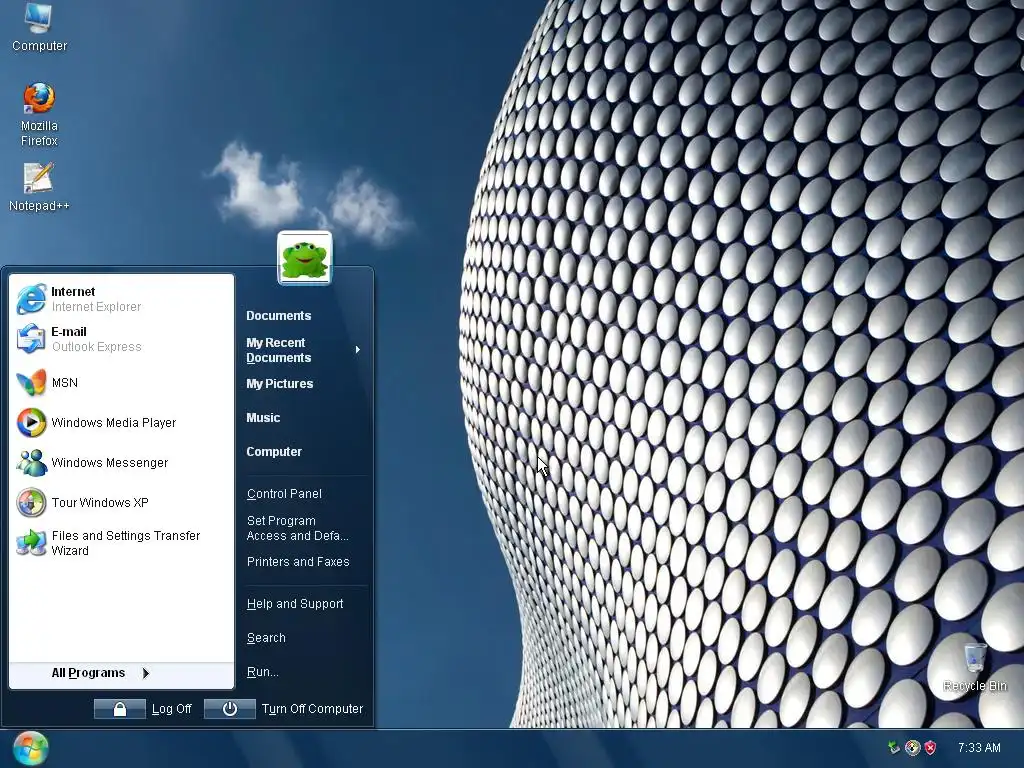This screenshot has width=1024, height=768.
Task: Click the Files and Settings Transfer Wizard icon
Action: [31, 543]
